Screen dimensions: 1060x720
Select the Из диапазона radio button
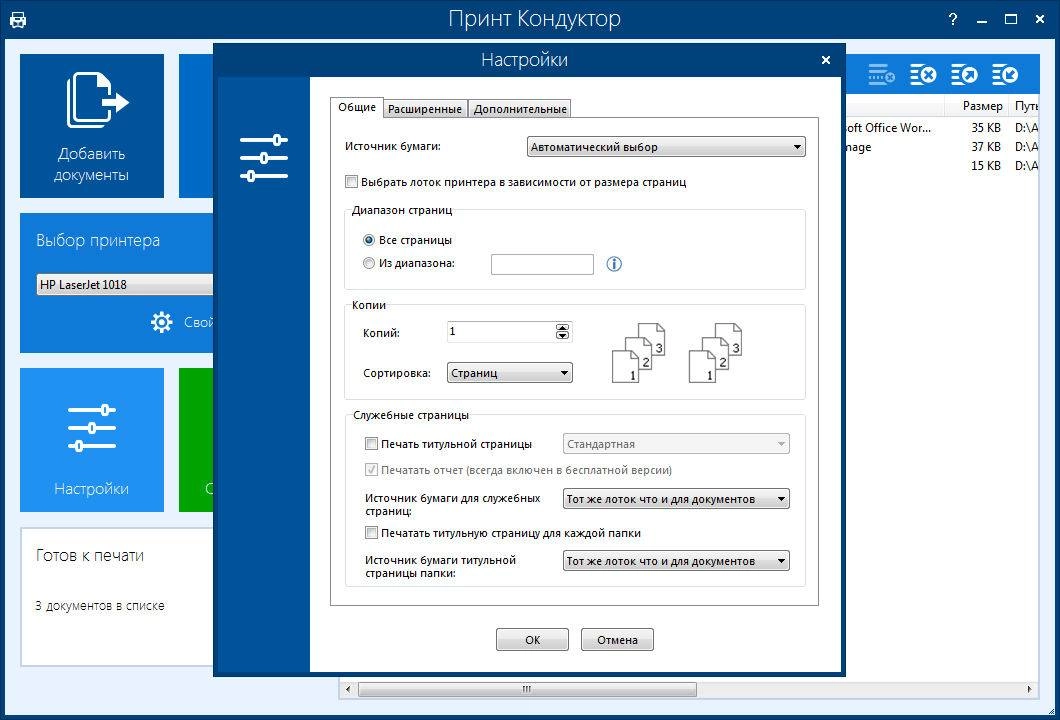[x=368, y=263]
